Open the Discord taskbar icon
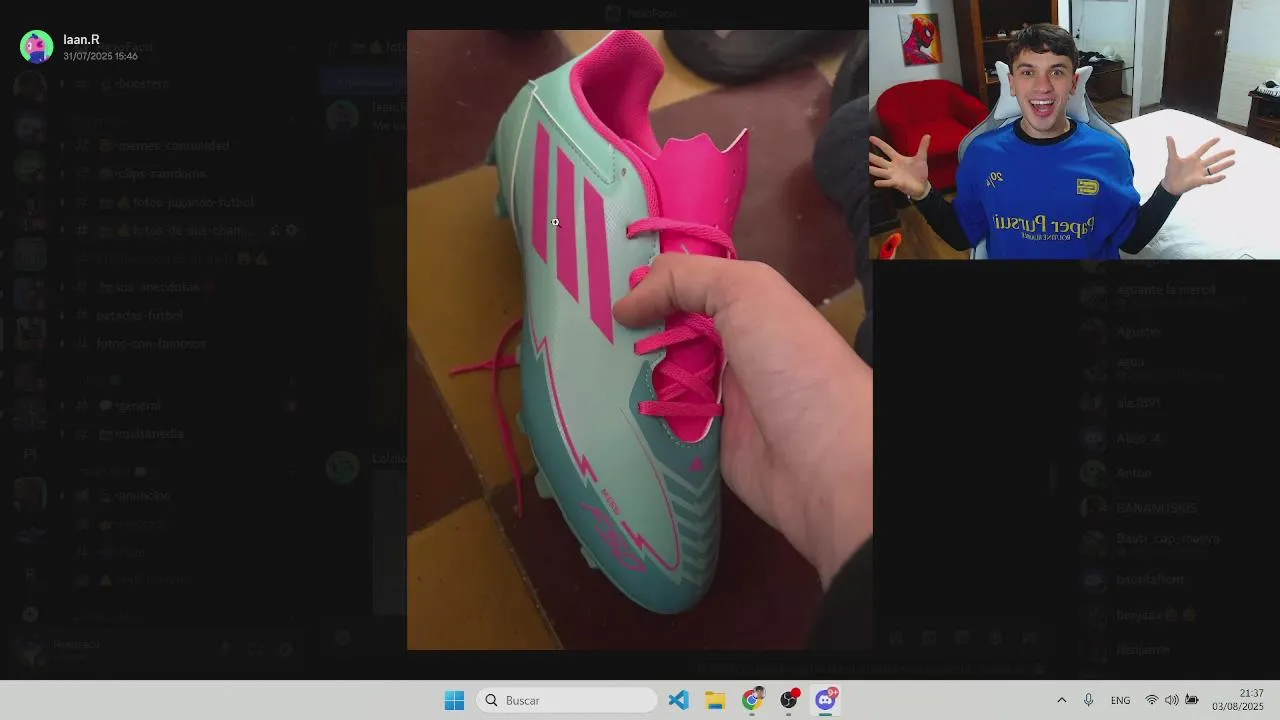Image resolution: width=1280 pixels, height=720 pixels. point(826,700)
